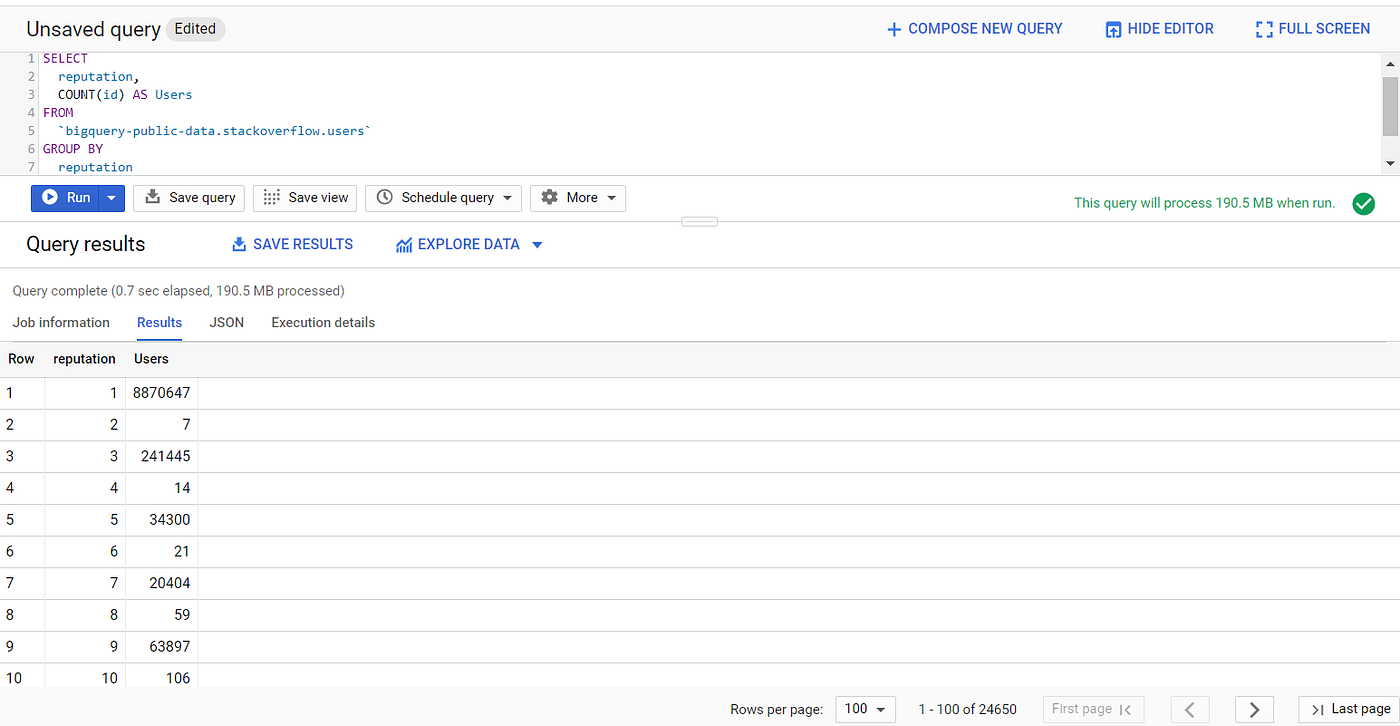Open the Rows per page dropdown

pos(865,709)
